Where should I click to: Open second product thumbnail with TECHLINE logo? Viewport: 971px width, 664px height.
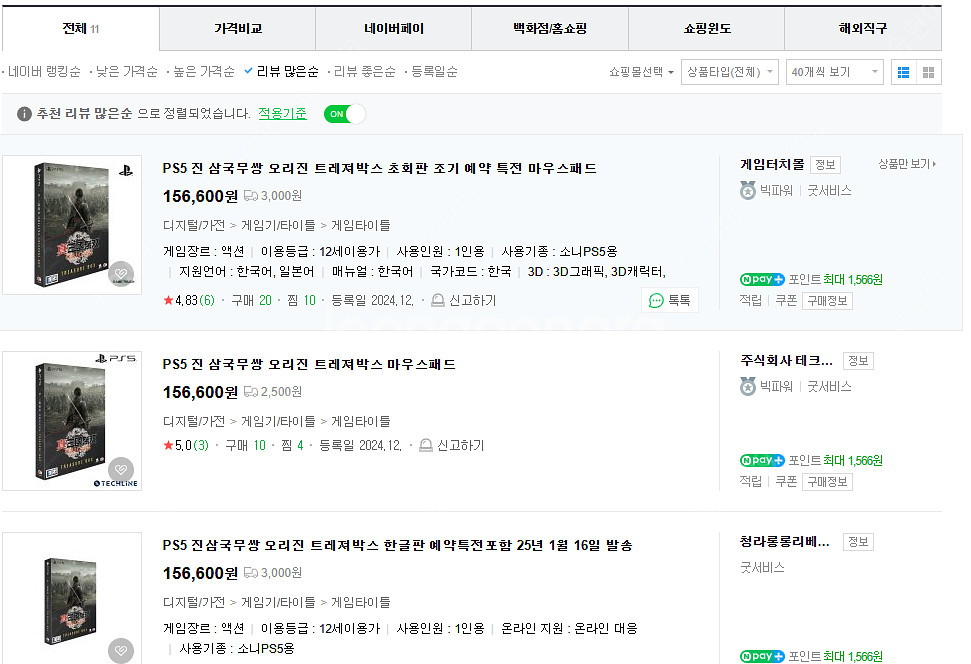point(72,421)
